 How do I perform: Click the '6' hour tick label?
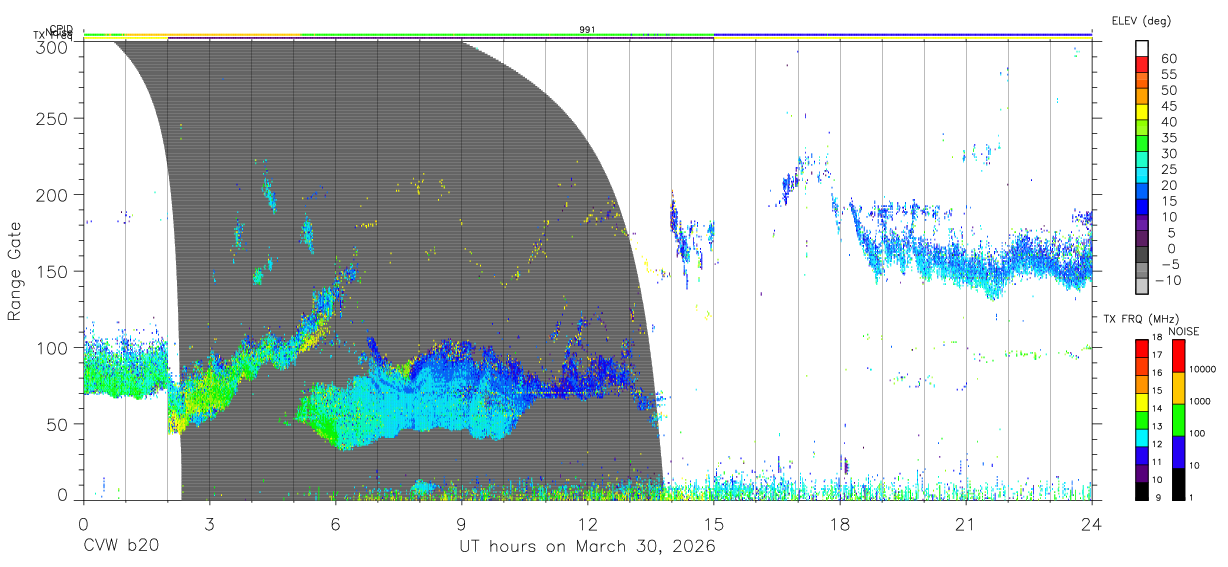(335, 524)
